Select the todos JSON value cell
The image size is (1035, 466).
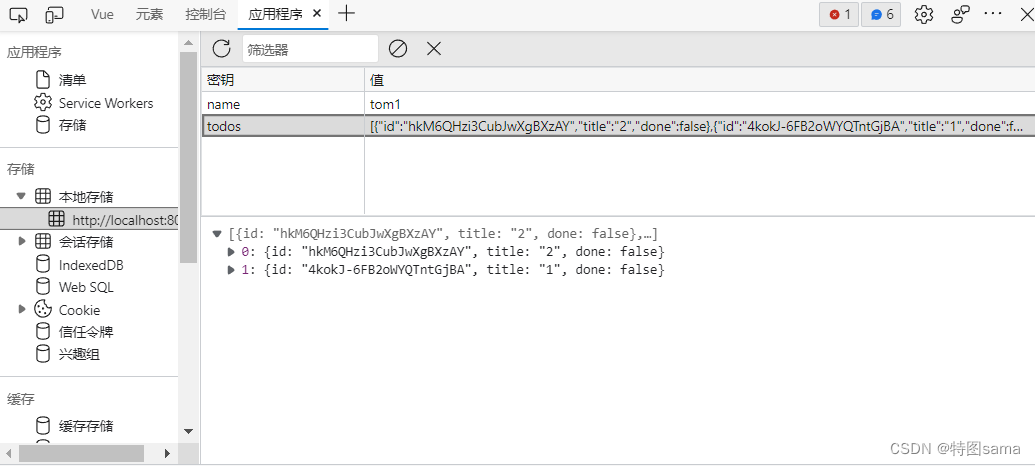[700, 127]
